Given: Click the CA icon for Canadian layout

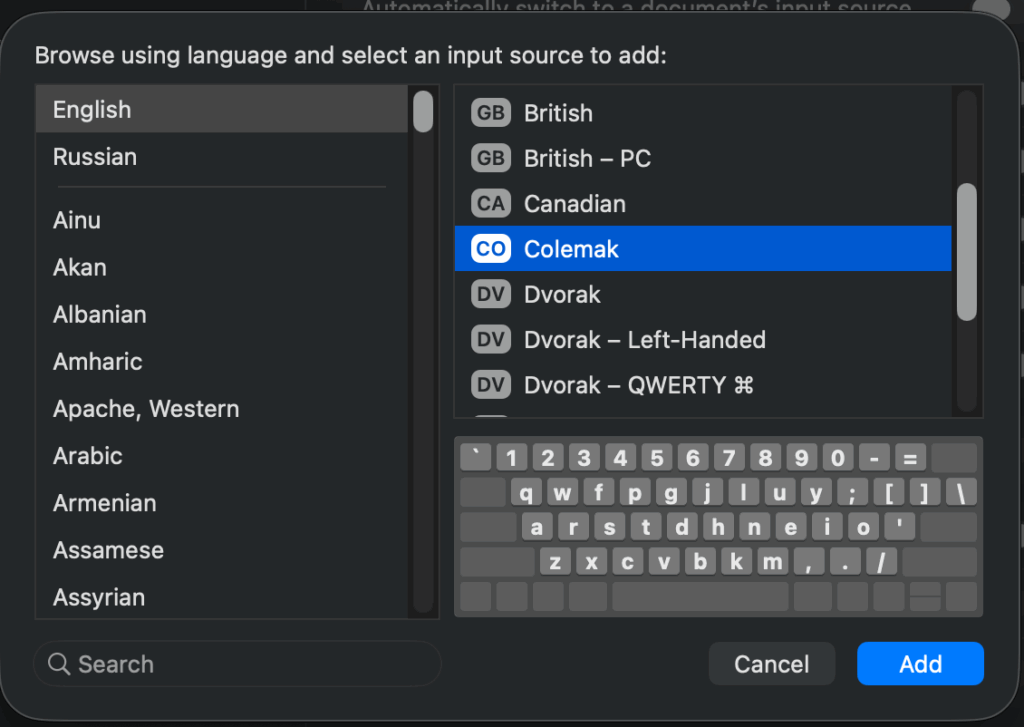Looking at the screenshot, I should pyautogui.click(x=490, y=204).
